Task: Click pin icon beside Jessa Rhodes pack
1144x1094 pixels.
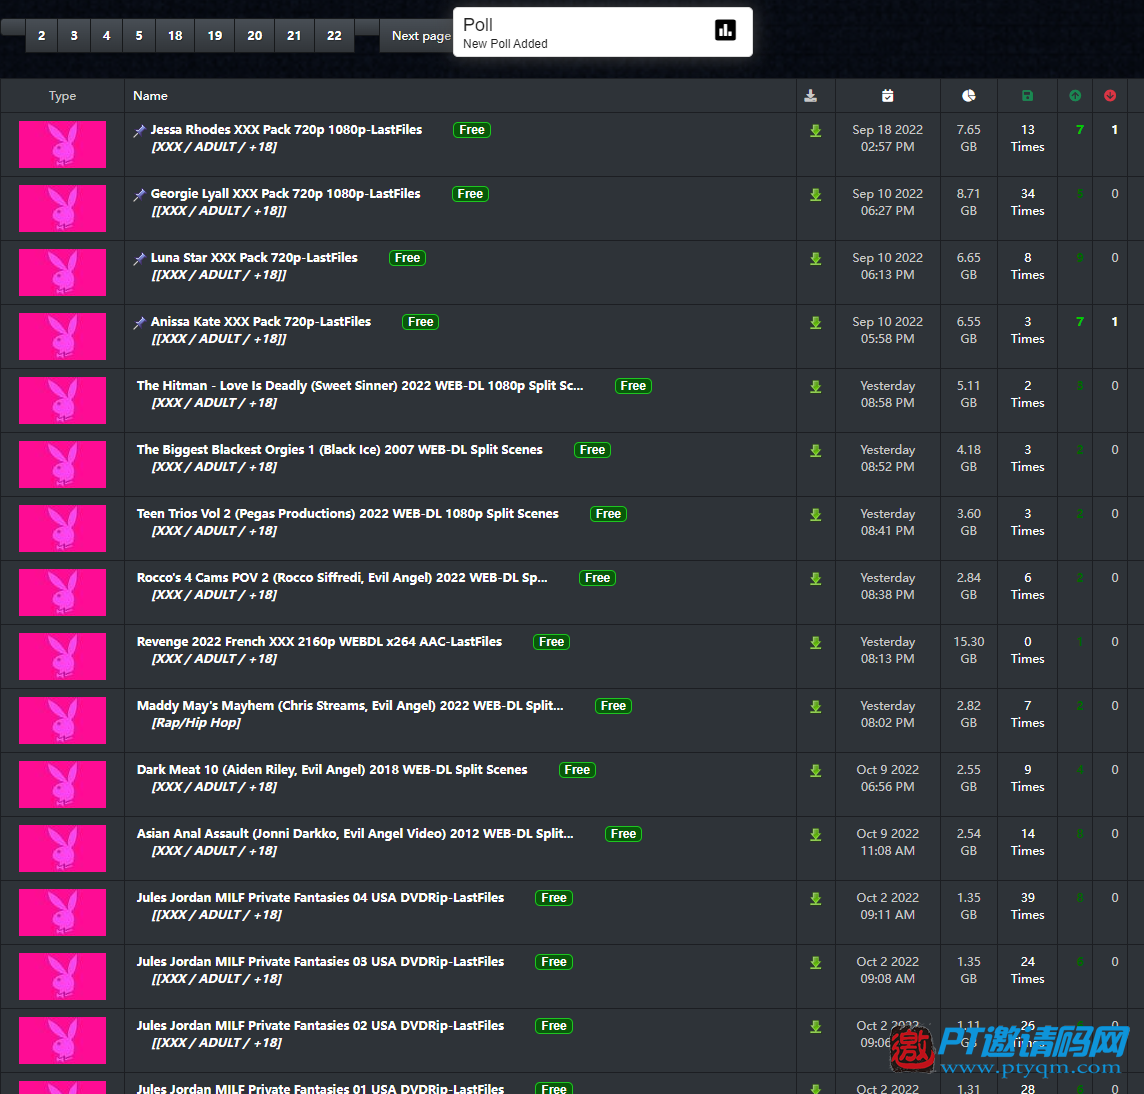Action: point(139,131)
